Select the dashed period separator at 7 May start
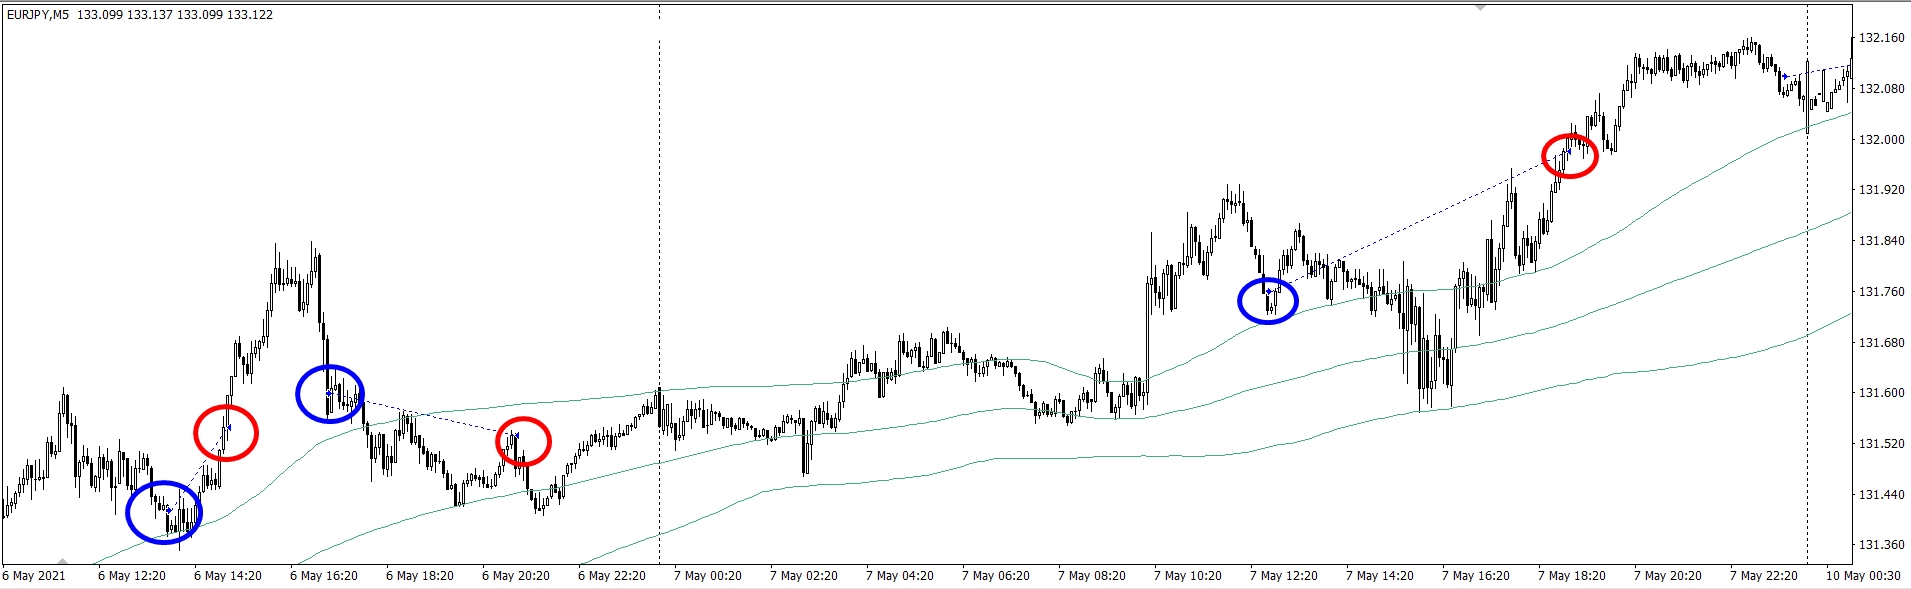The height and width of the screenshot is (589, 1911). [659, 285]
